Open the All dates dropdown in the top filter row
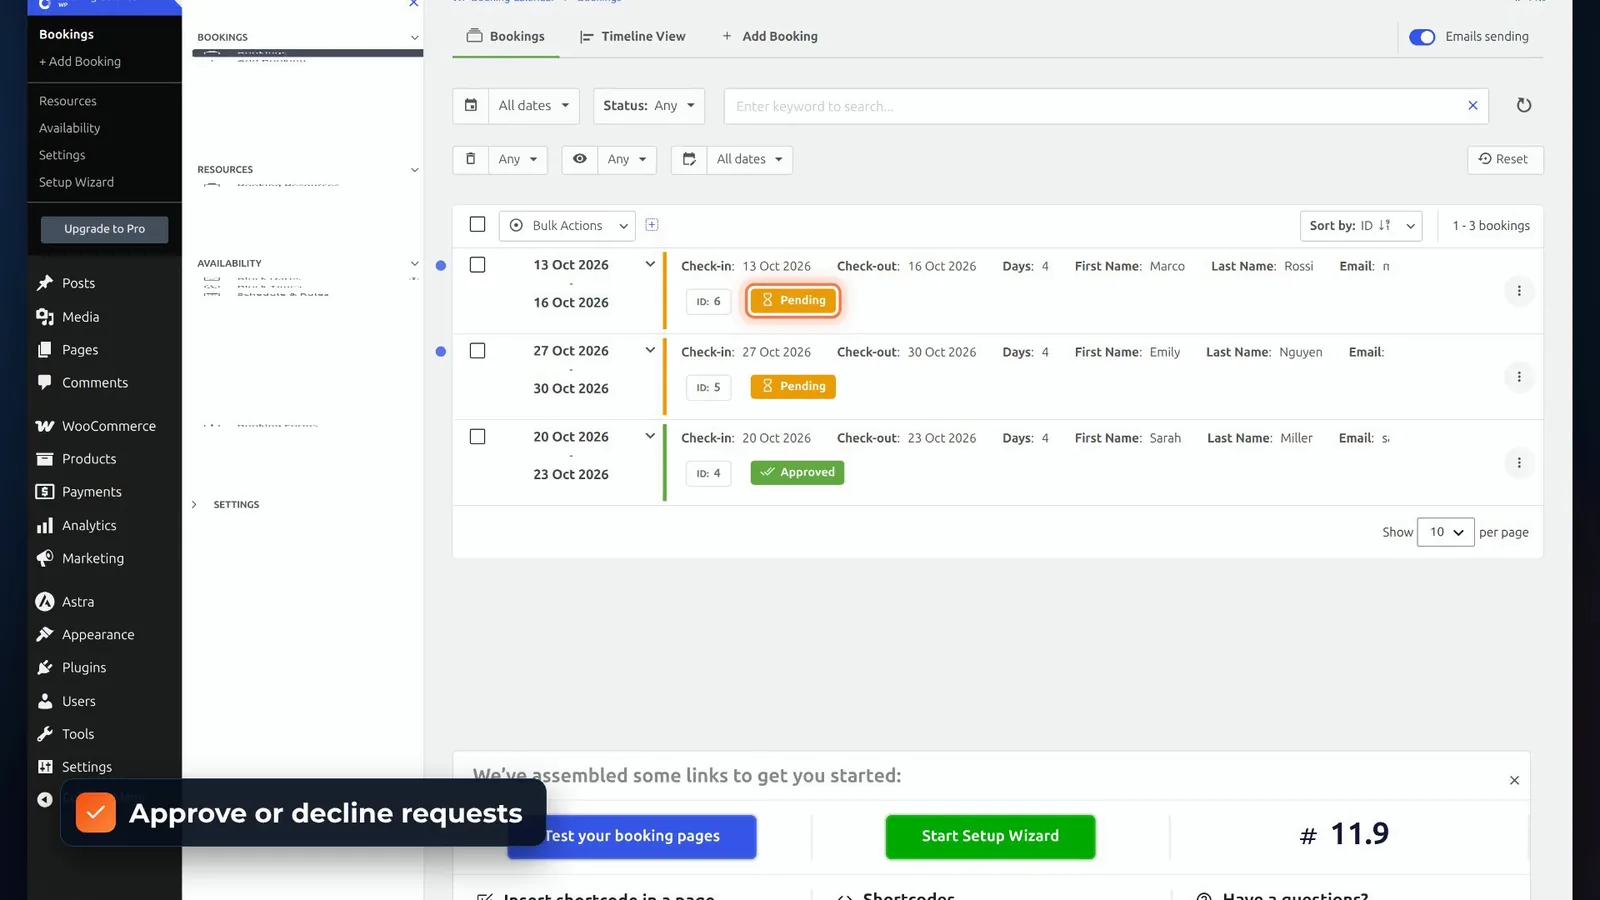Screen dimensions: 1600x900 click(x=534, y=105)
